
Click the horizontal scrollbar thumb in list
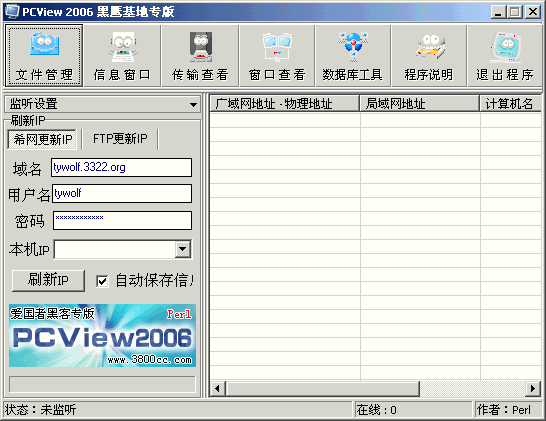click(322, 389)
